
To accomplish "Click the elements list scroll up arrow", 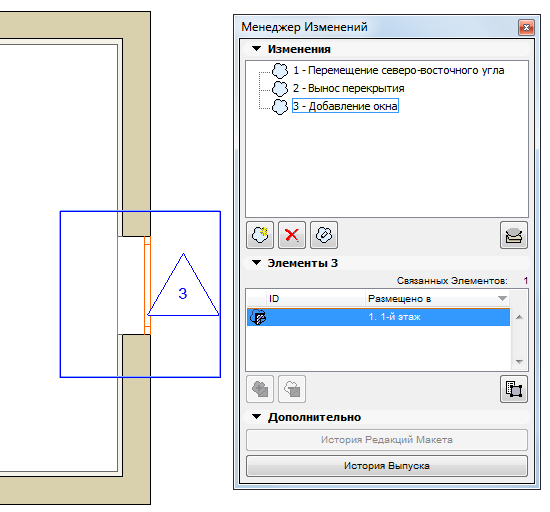I will 519,317.
